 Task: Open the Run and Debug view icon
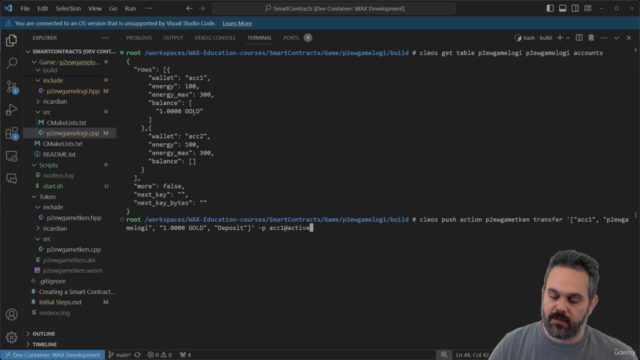11,109
